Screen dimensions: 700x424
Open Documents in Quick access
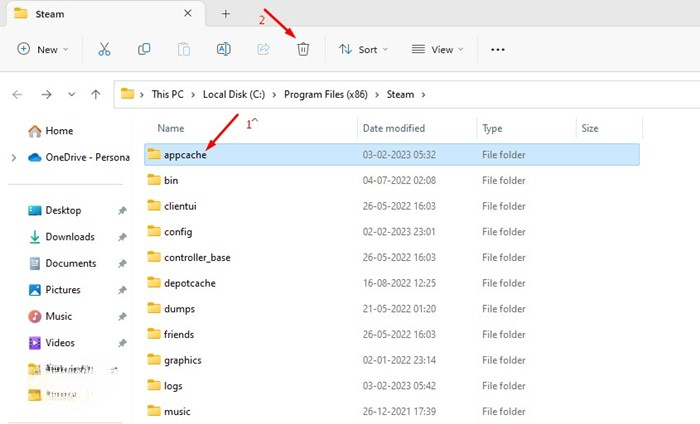(x=62, y=263)
